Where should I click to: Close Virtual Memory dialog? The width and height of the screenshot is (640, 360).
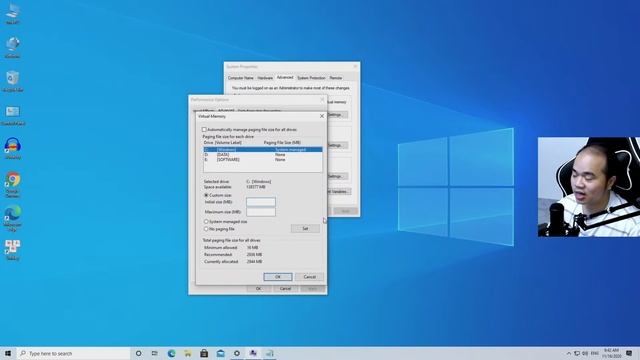(x=322, y=116)
